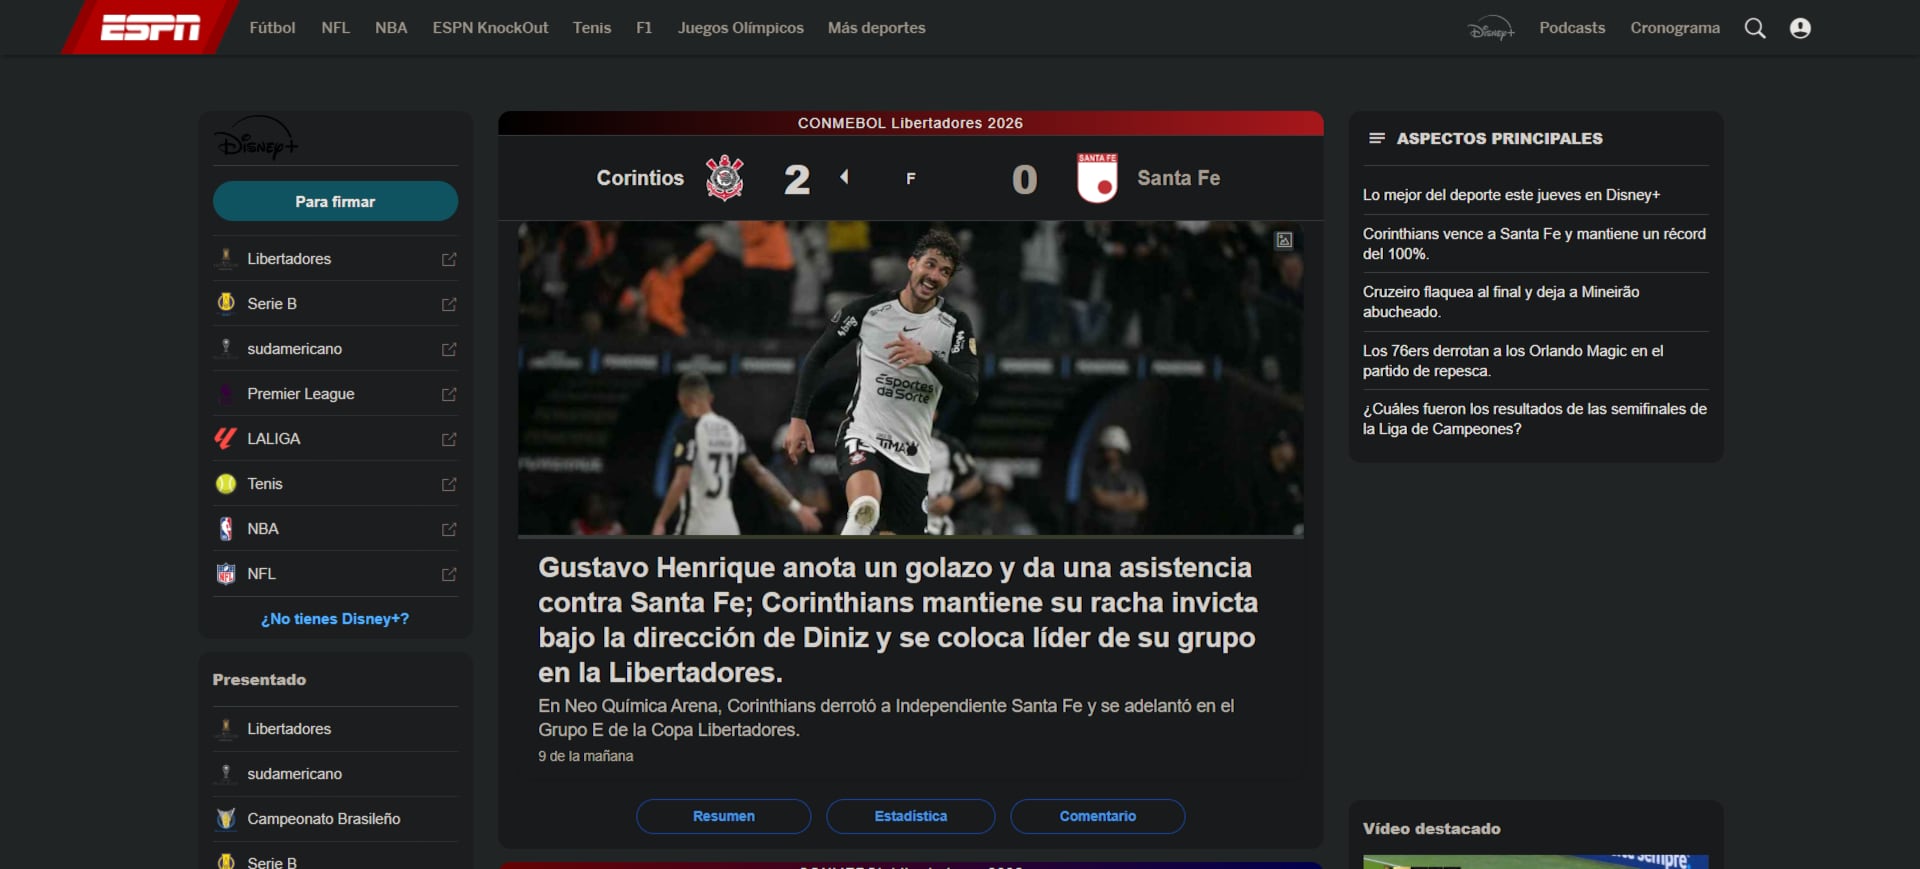Click the ESPN logo
The image size is (1920, 869).
(x=150, y=27)
